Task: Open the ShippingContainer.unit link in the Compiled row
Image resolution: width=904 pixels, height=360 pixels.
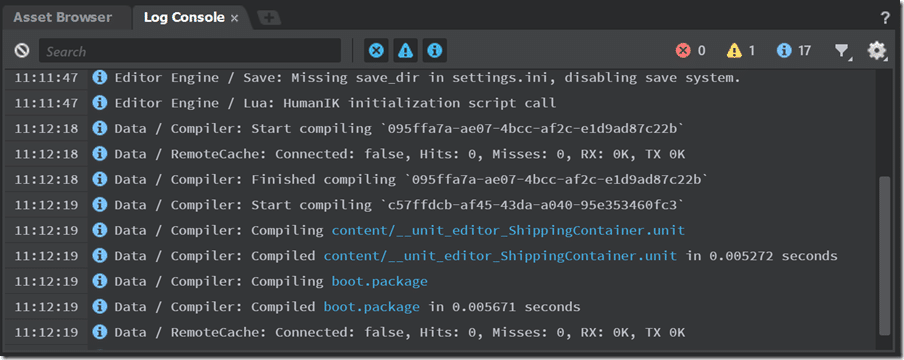Action: 500,256
